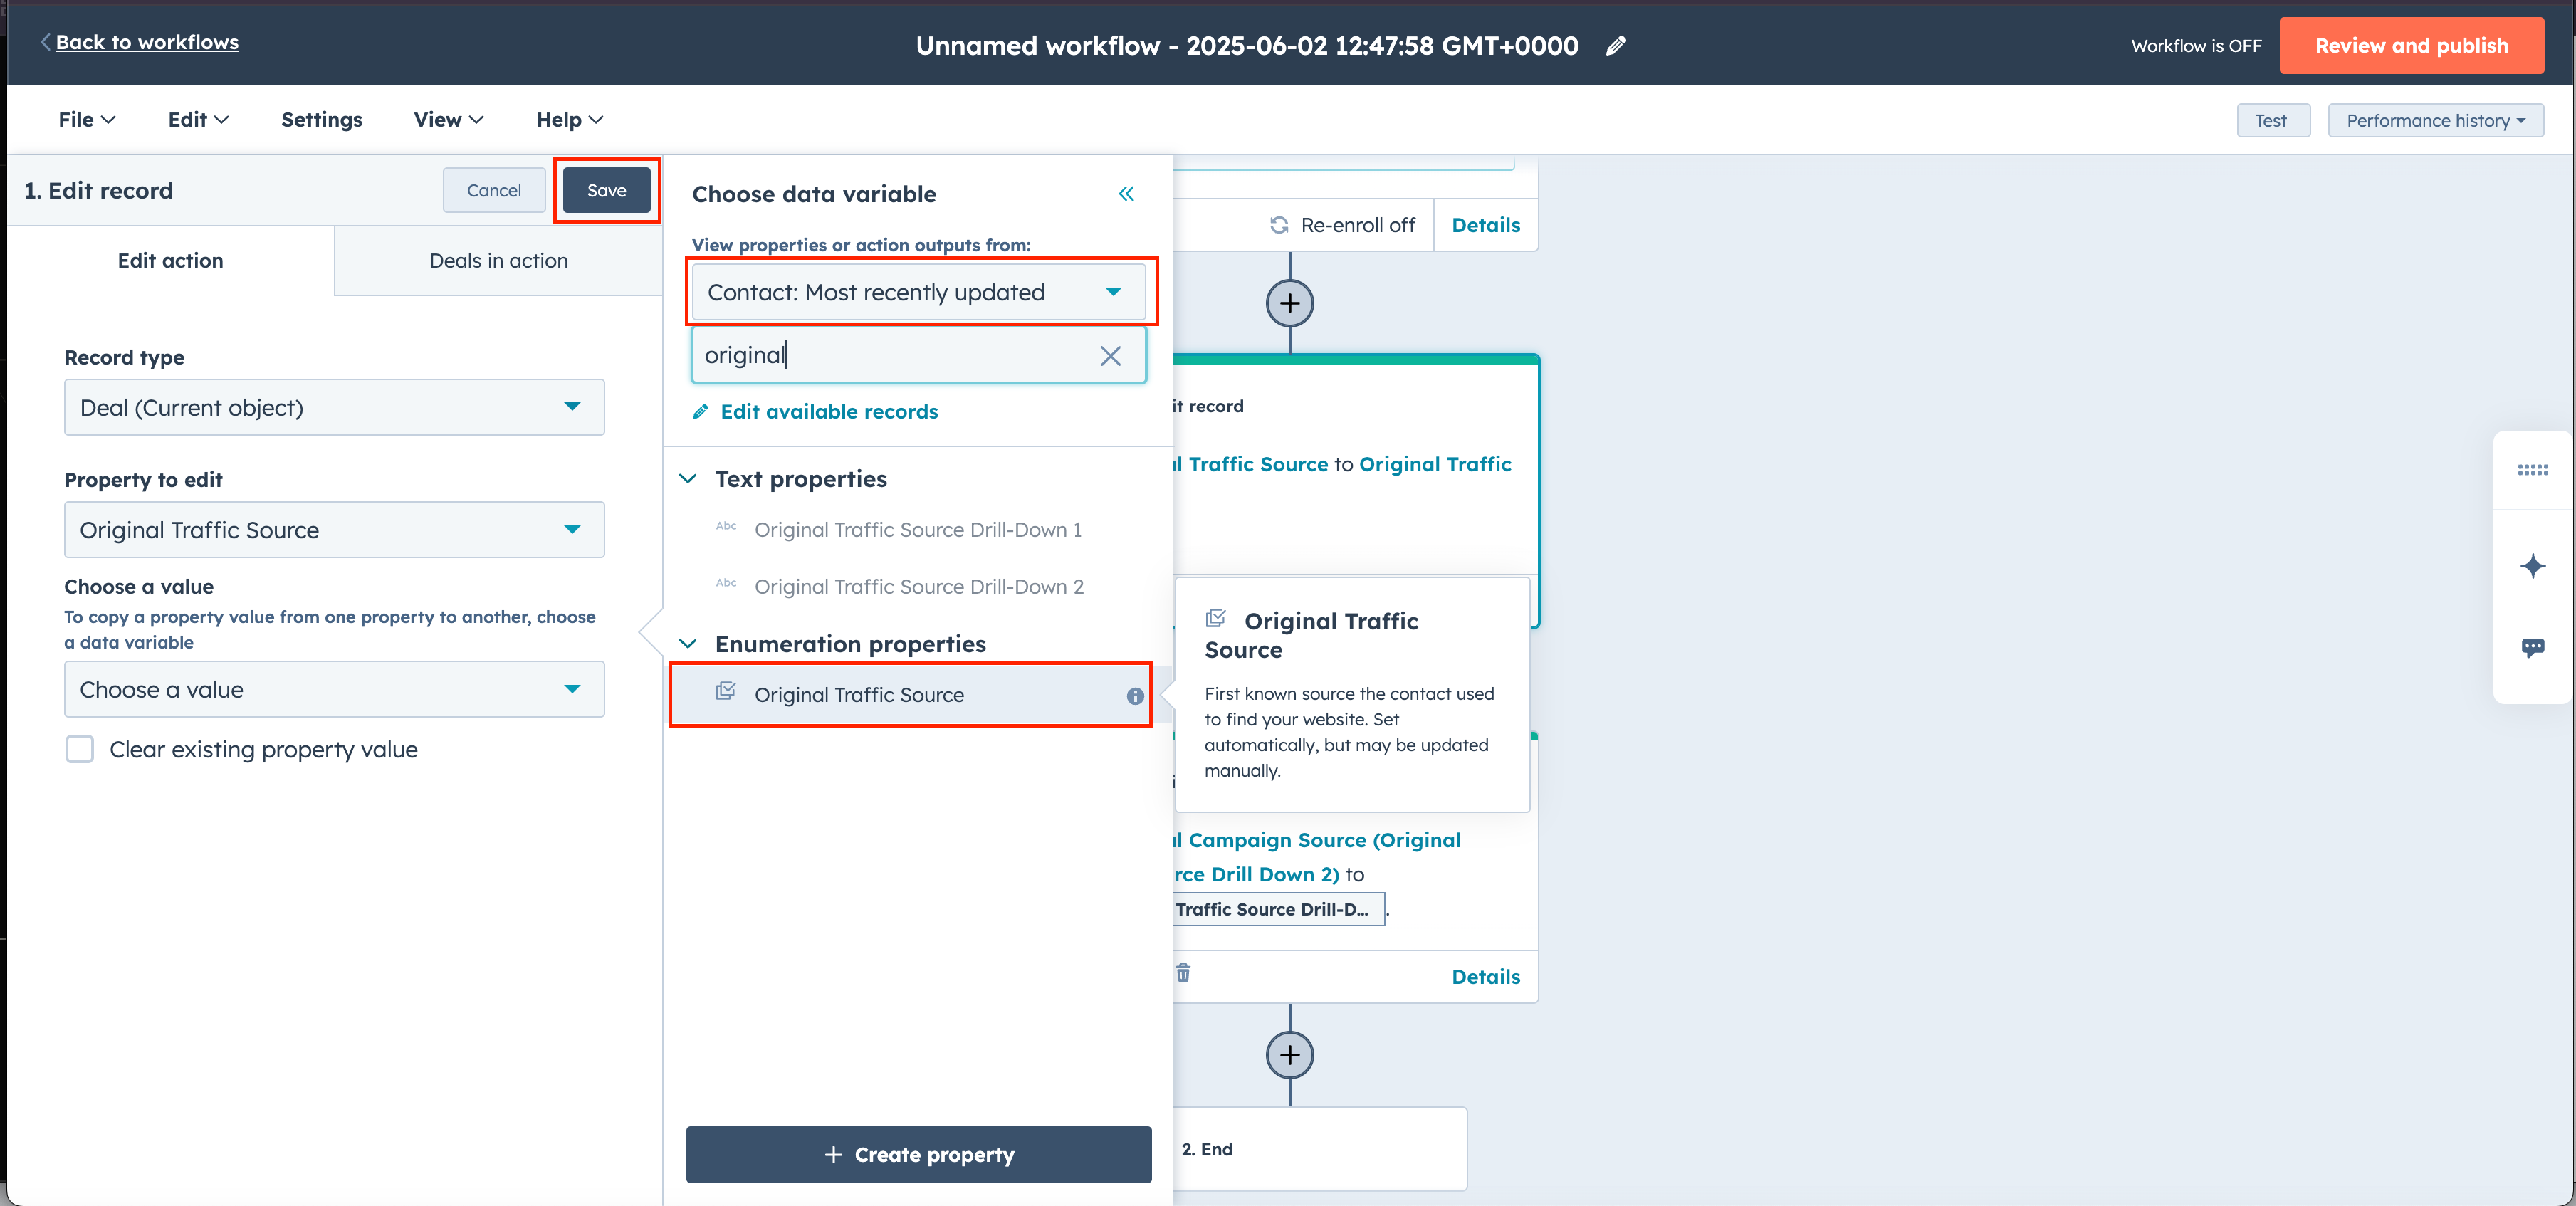Open the File menu
2576x1206 pixels.
click(x=87, y=119)
